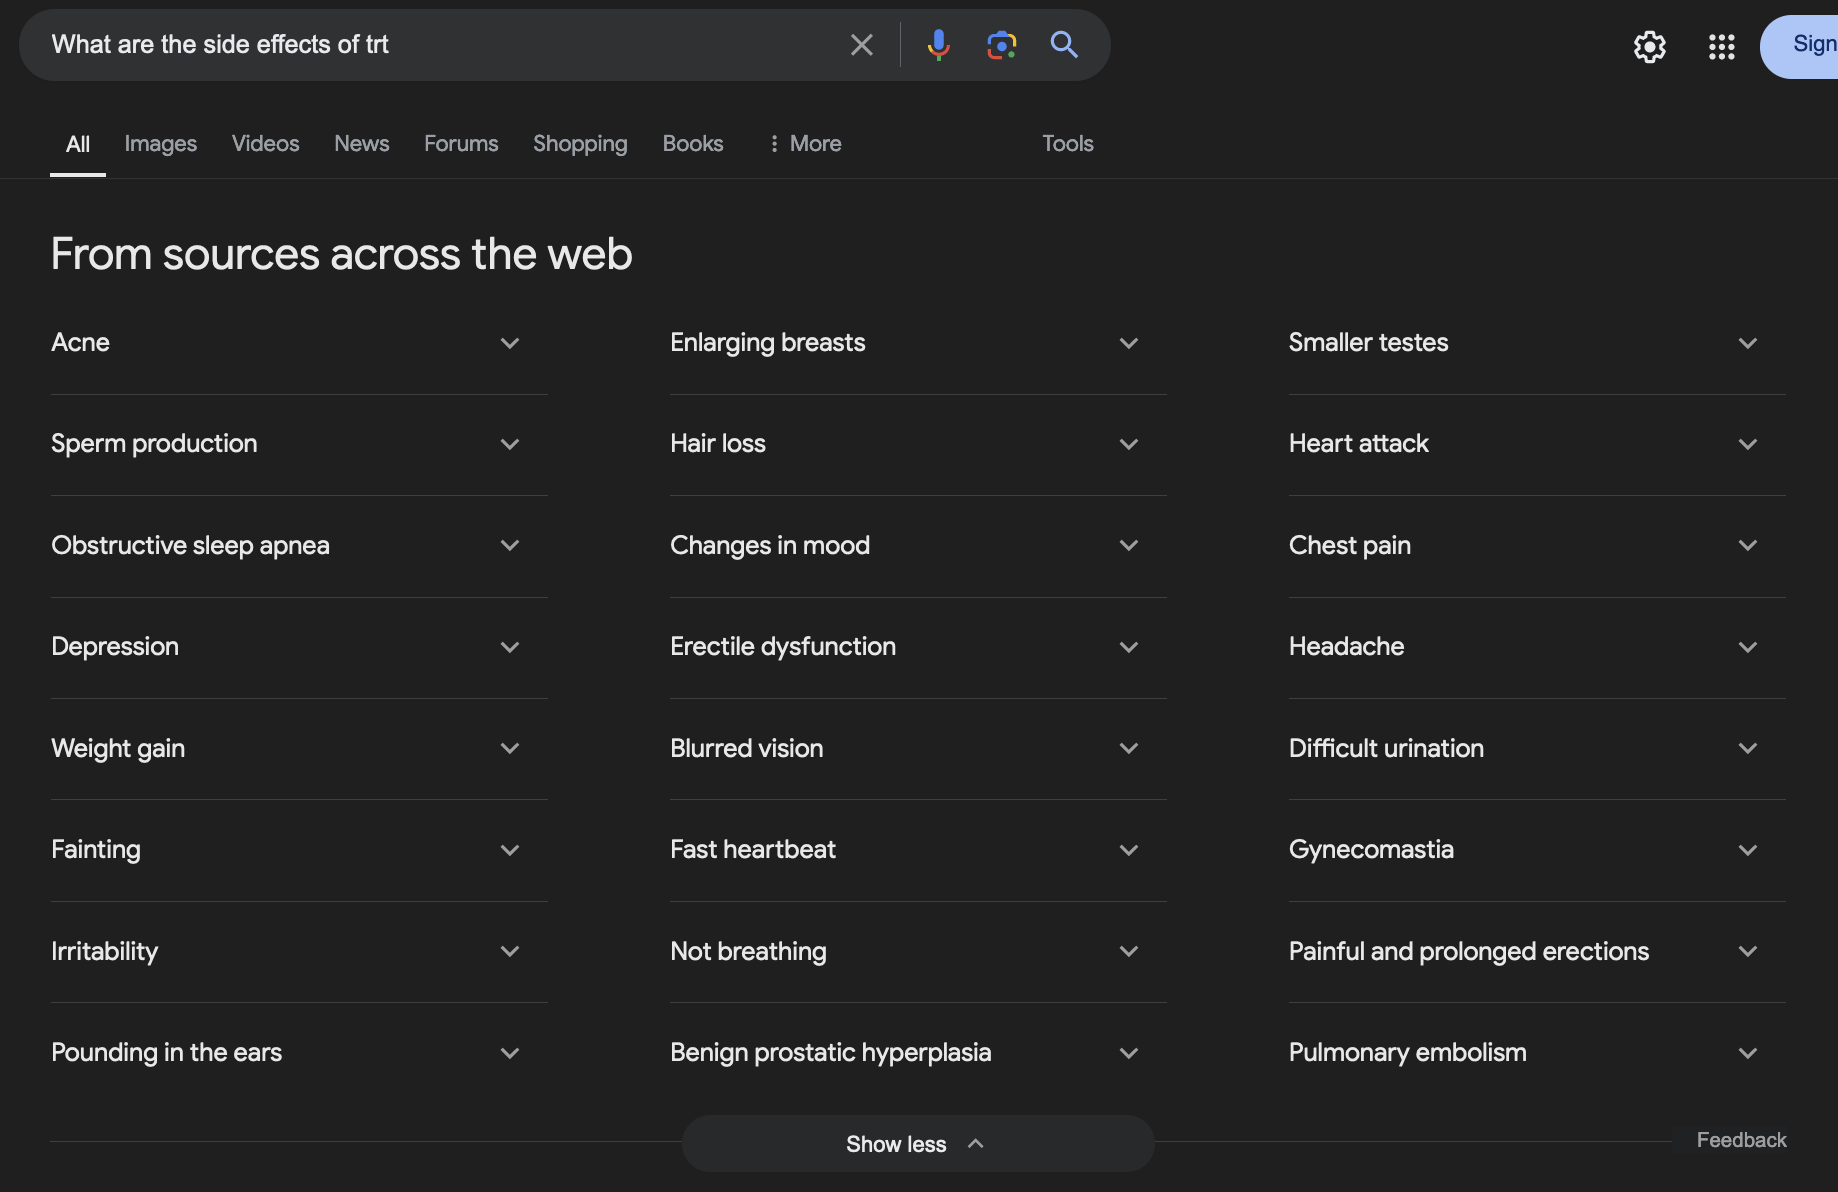Switch to the Shopping tab
The image size is (1838, 1192).
(580, 144)
